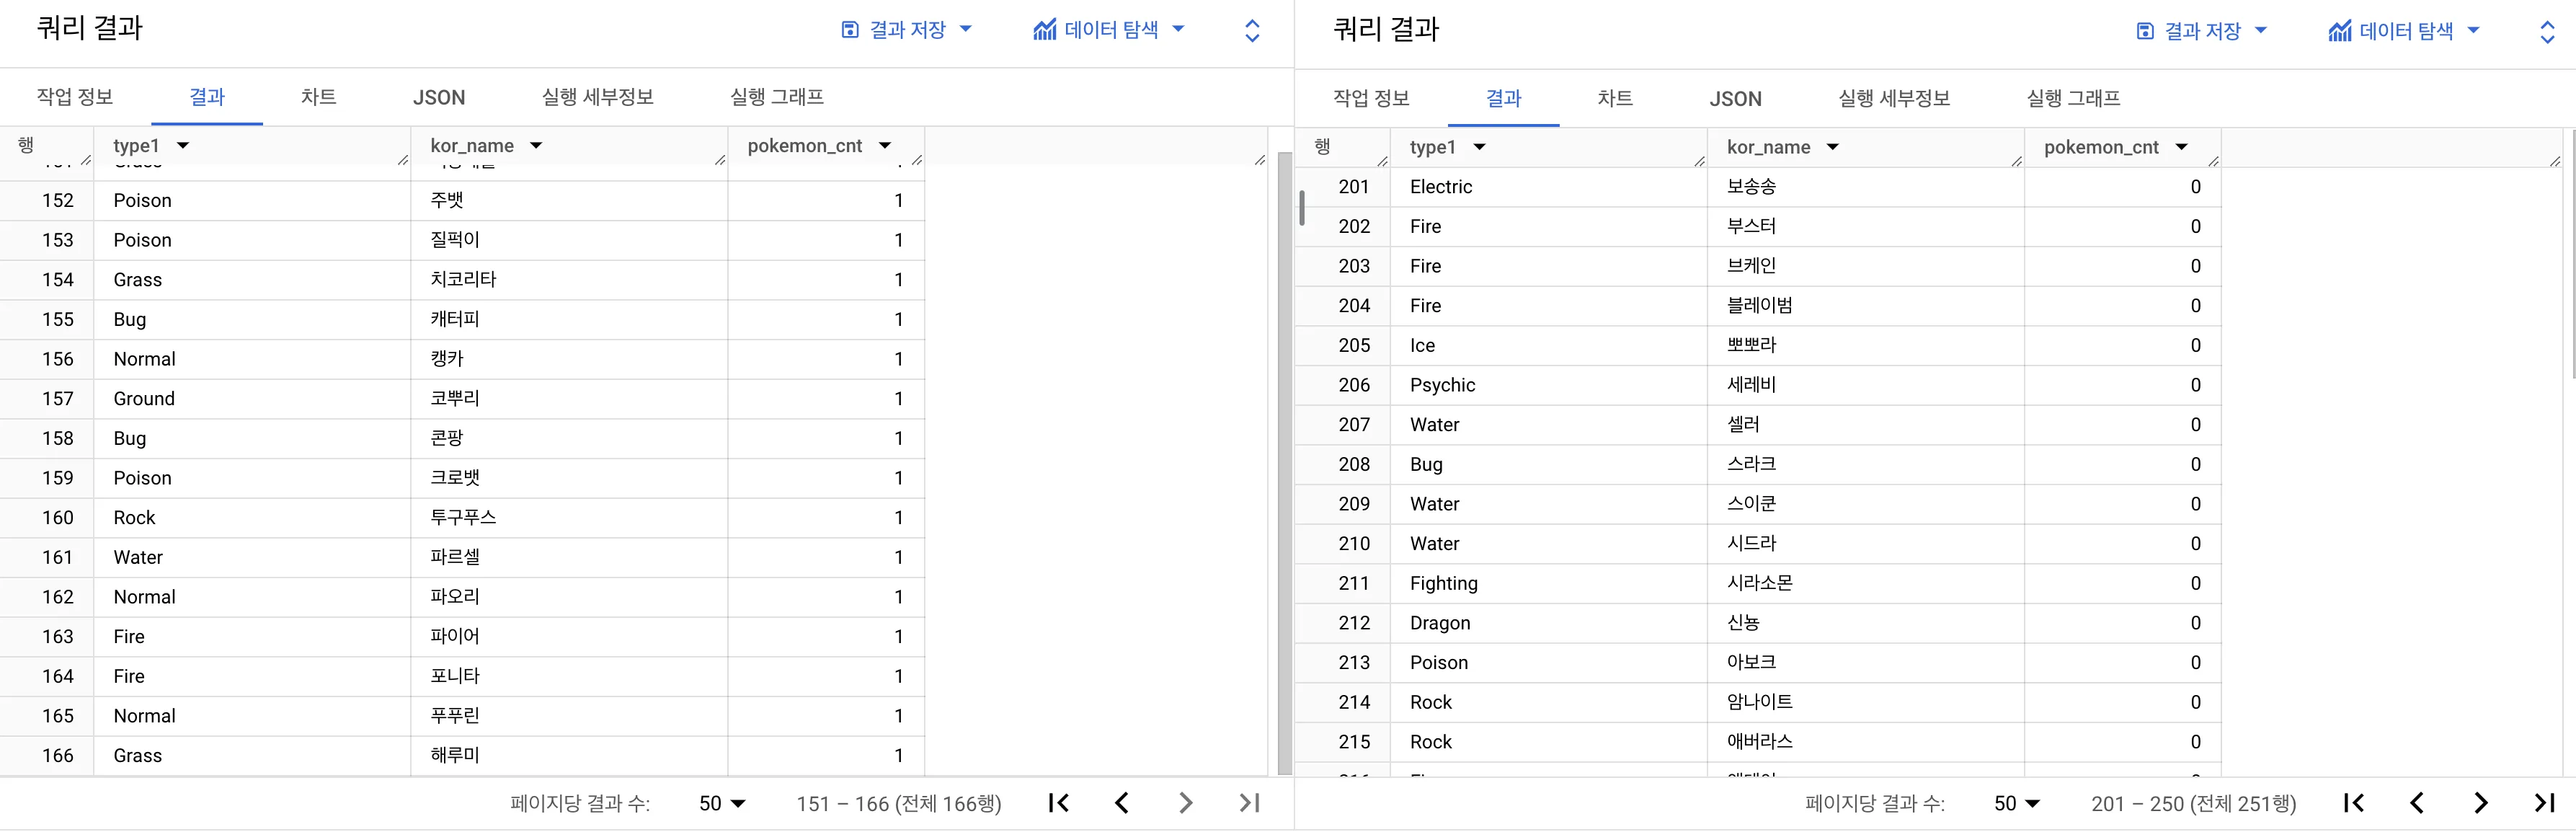This screenshot has height=832, width=2576.
Task: Open 실행 세부정보 tab in right panel
Action: (x=1893, y=98)
